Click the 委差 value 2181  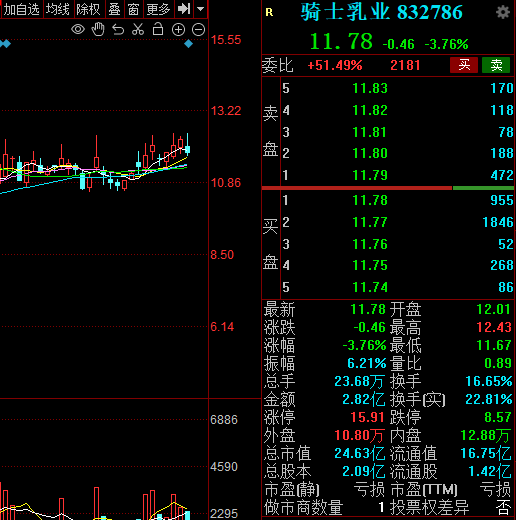pyautogui.click(x=405, y=65)
